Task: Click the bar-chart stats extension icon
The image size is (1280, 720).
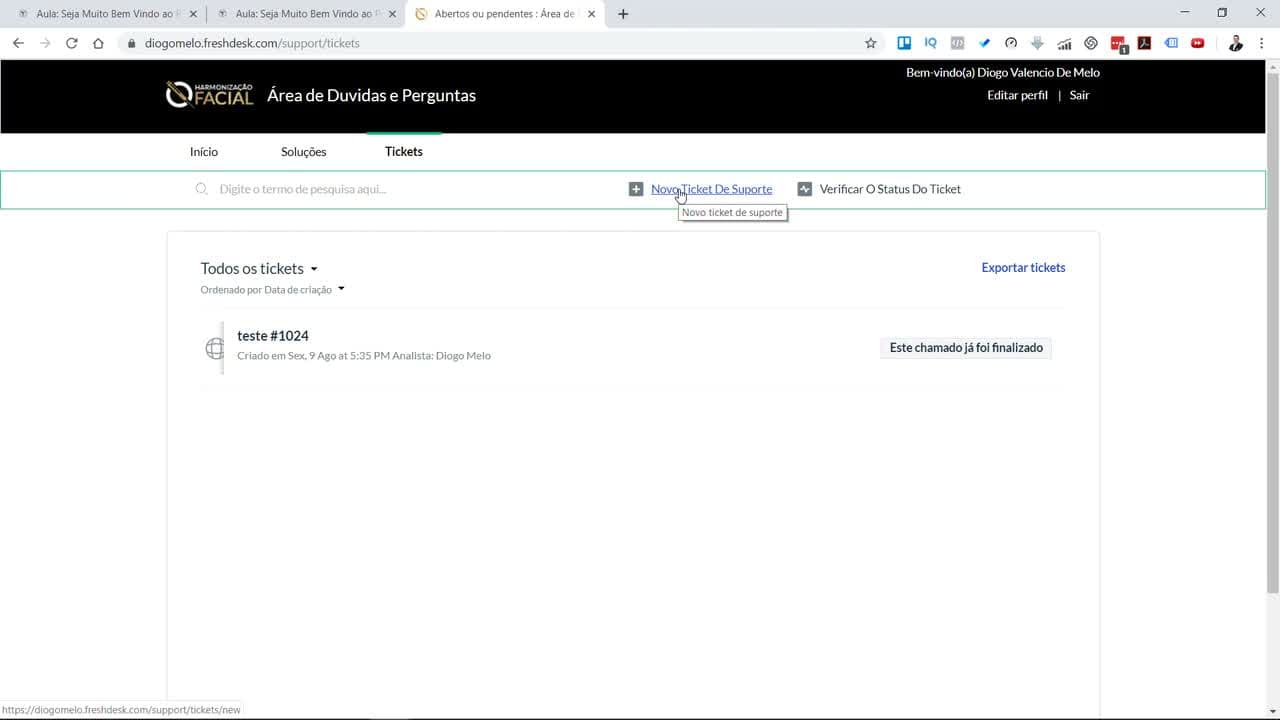Action: [1064, 43]
